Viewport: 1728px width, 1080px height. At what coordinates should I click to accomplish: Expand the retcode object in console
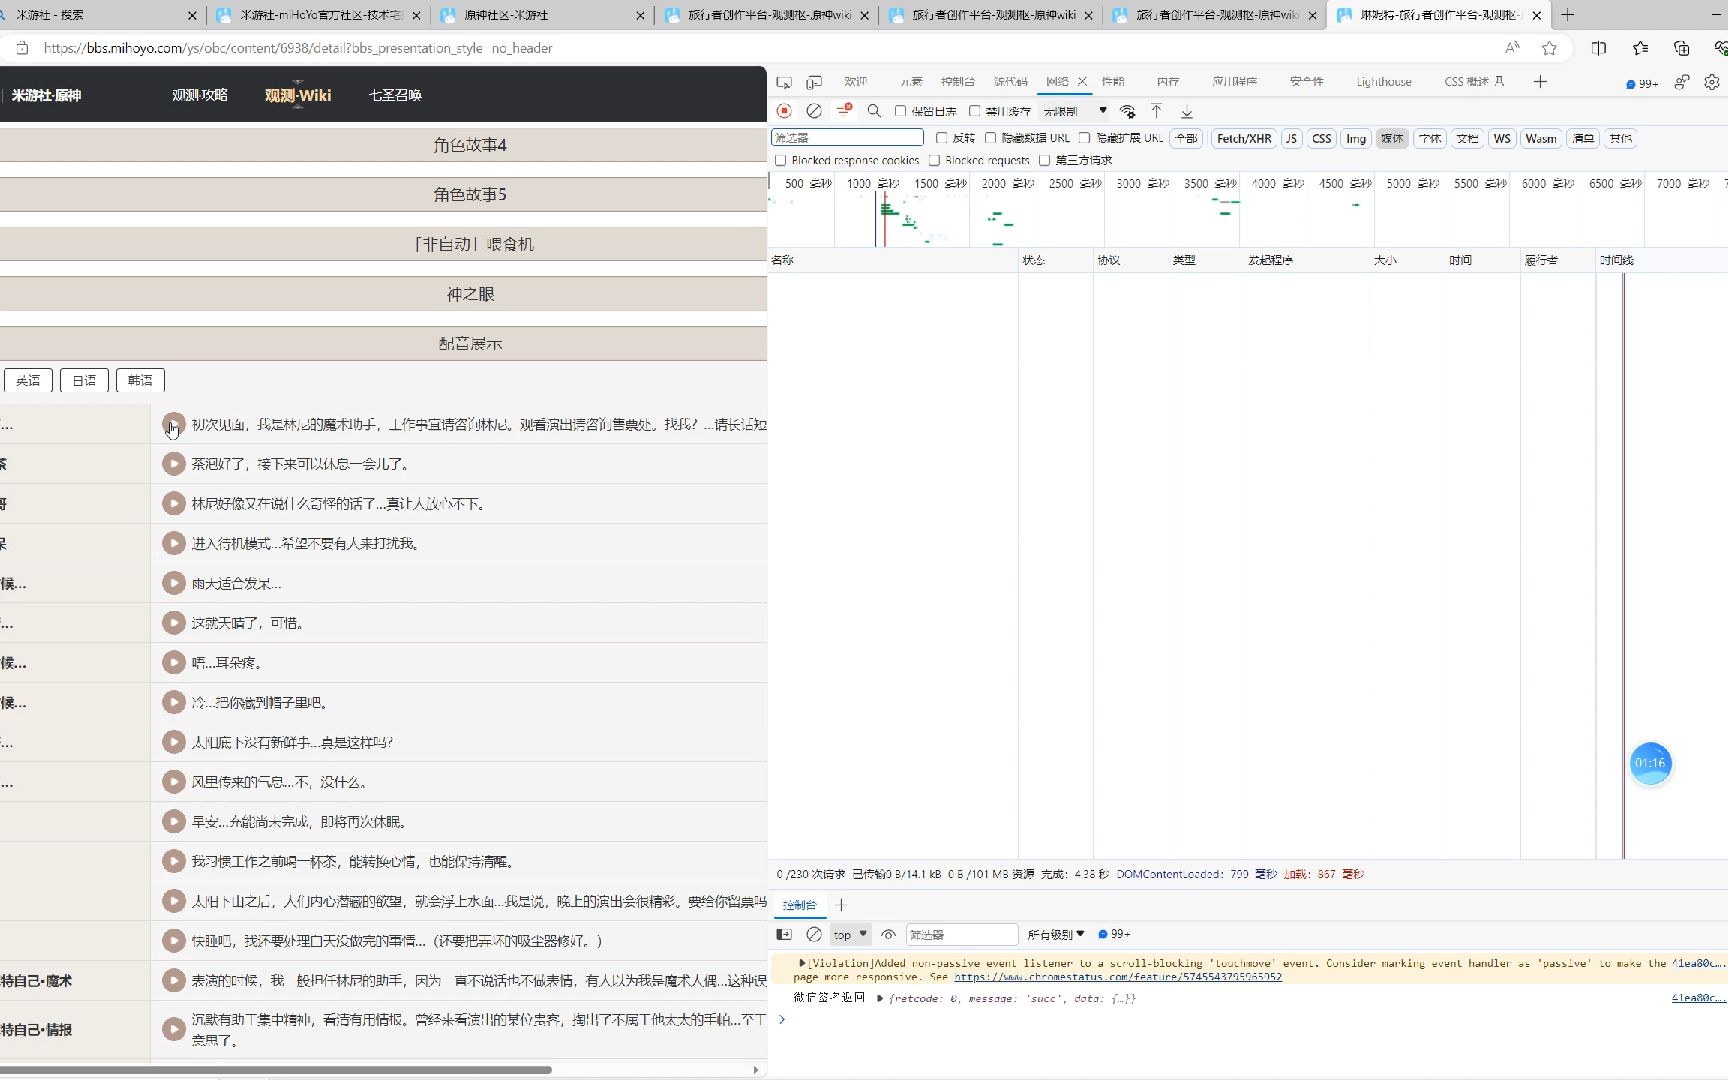click(880, 998)
